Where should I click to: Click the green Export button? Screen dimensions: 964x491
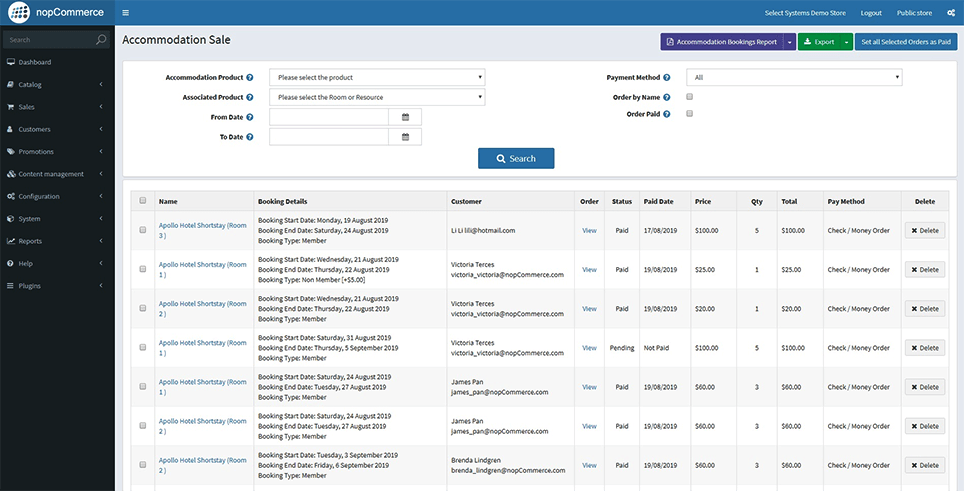819,42
